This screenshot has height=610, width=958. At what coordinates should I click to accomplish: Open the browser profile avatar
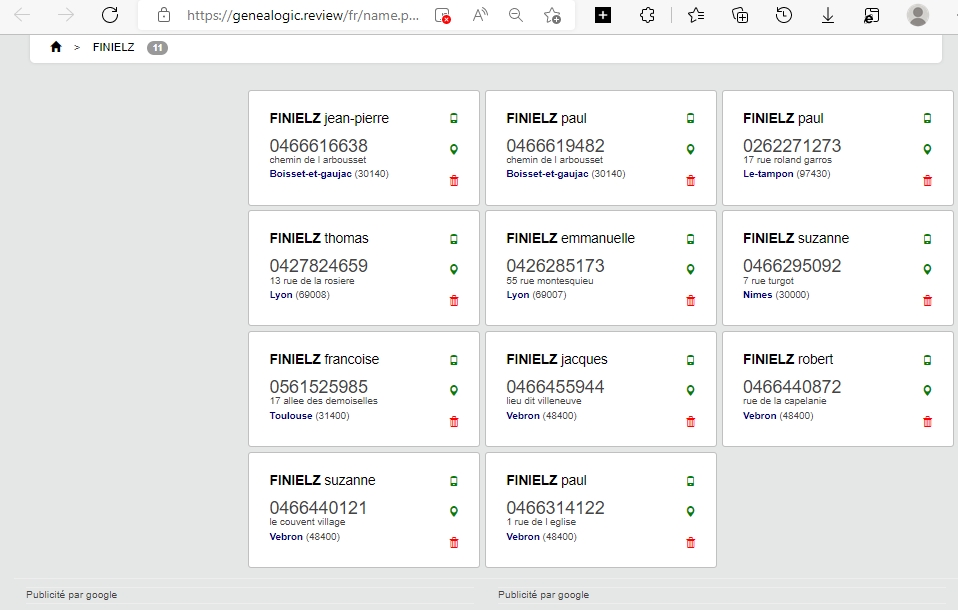point(918,15)
